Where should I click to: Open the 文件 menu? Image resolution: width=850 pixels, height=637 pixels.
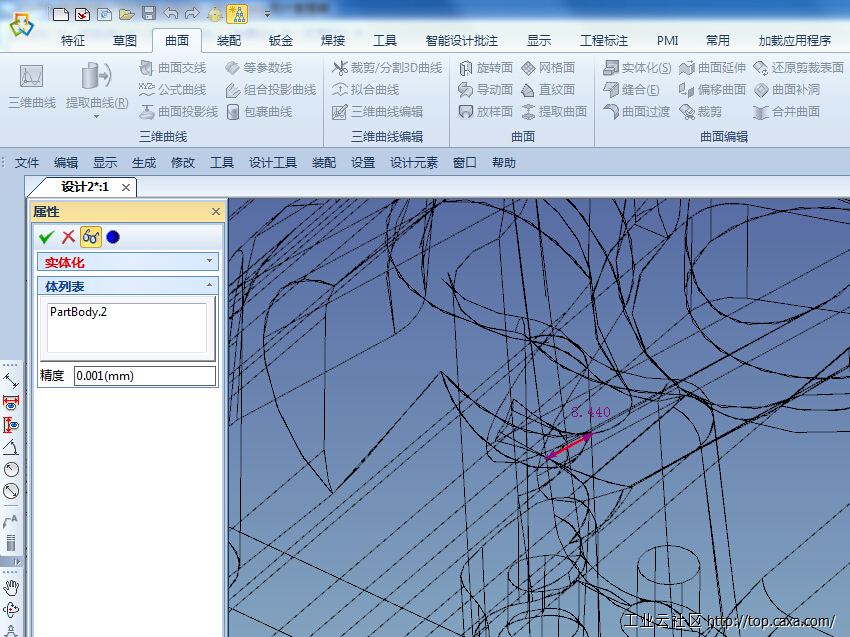click(x=27, y=163)
